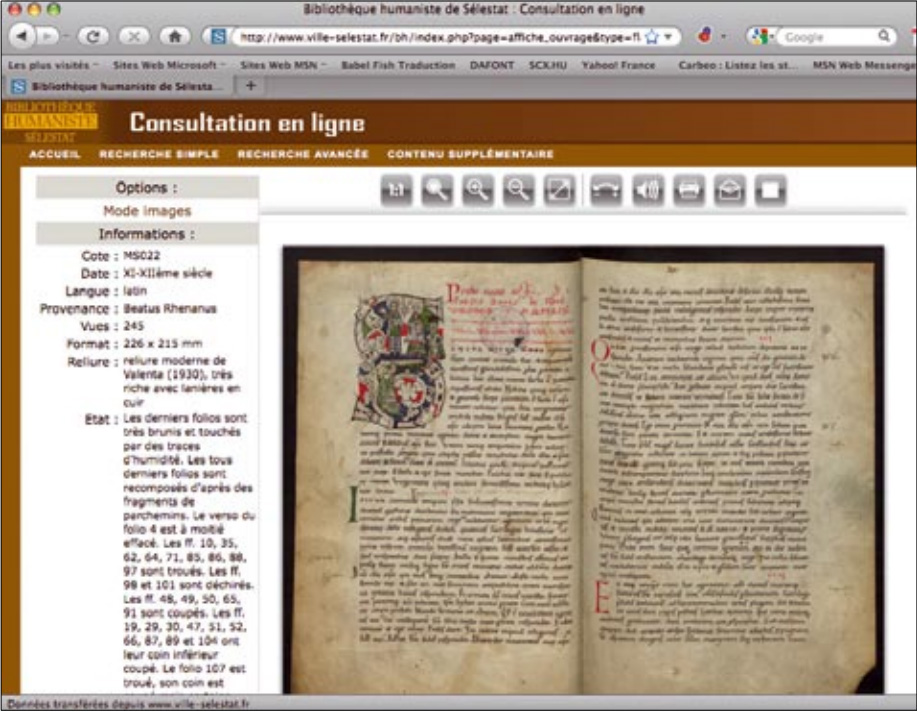Click the site favicon beside the URL
The image size is (917, 712).
(218, 37)
